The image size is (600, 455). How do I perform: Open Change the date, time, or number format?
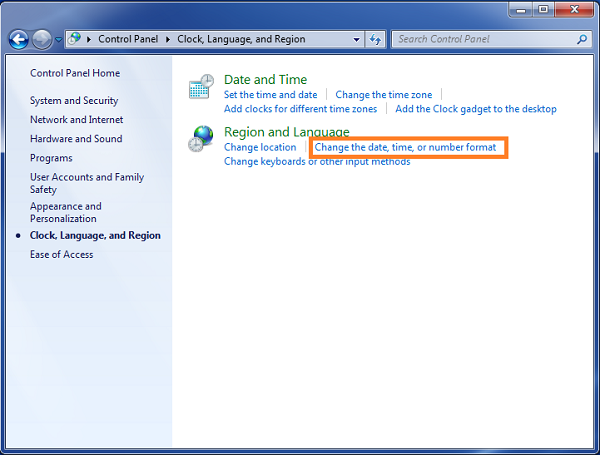coord(405,148)
